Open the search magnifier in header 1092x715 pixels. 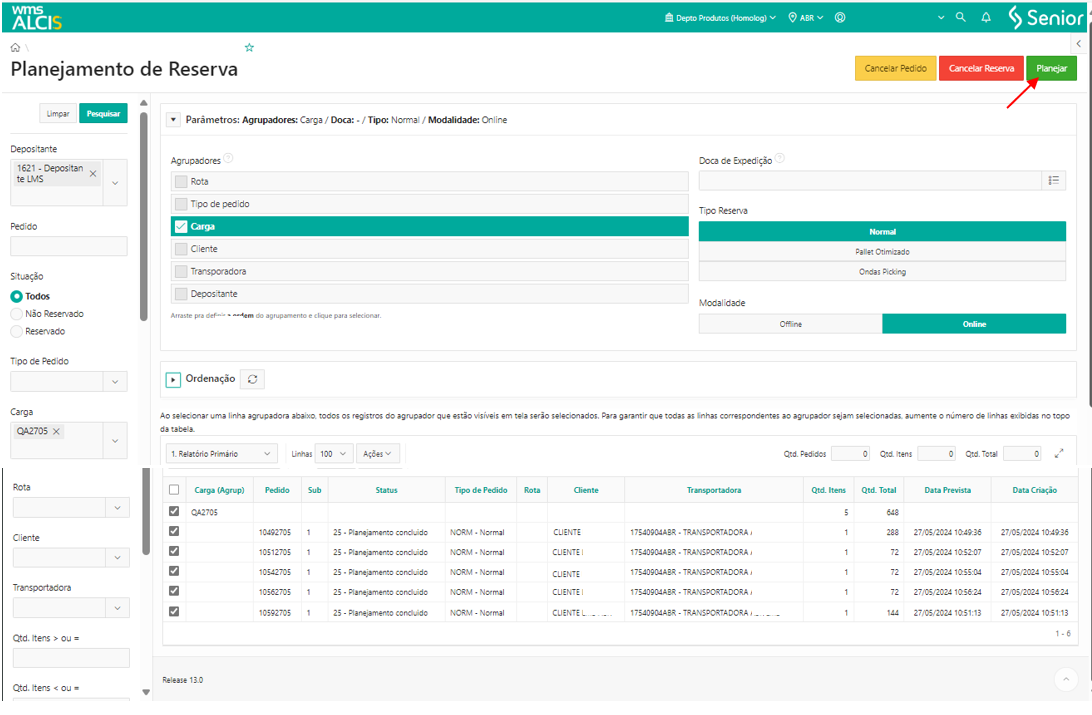(x=961, y=18)
